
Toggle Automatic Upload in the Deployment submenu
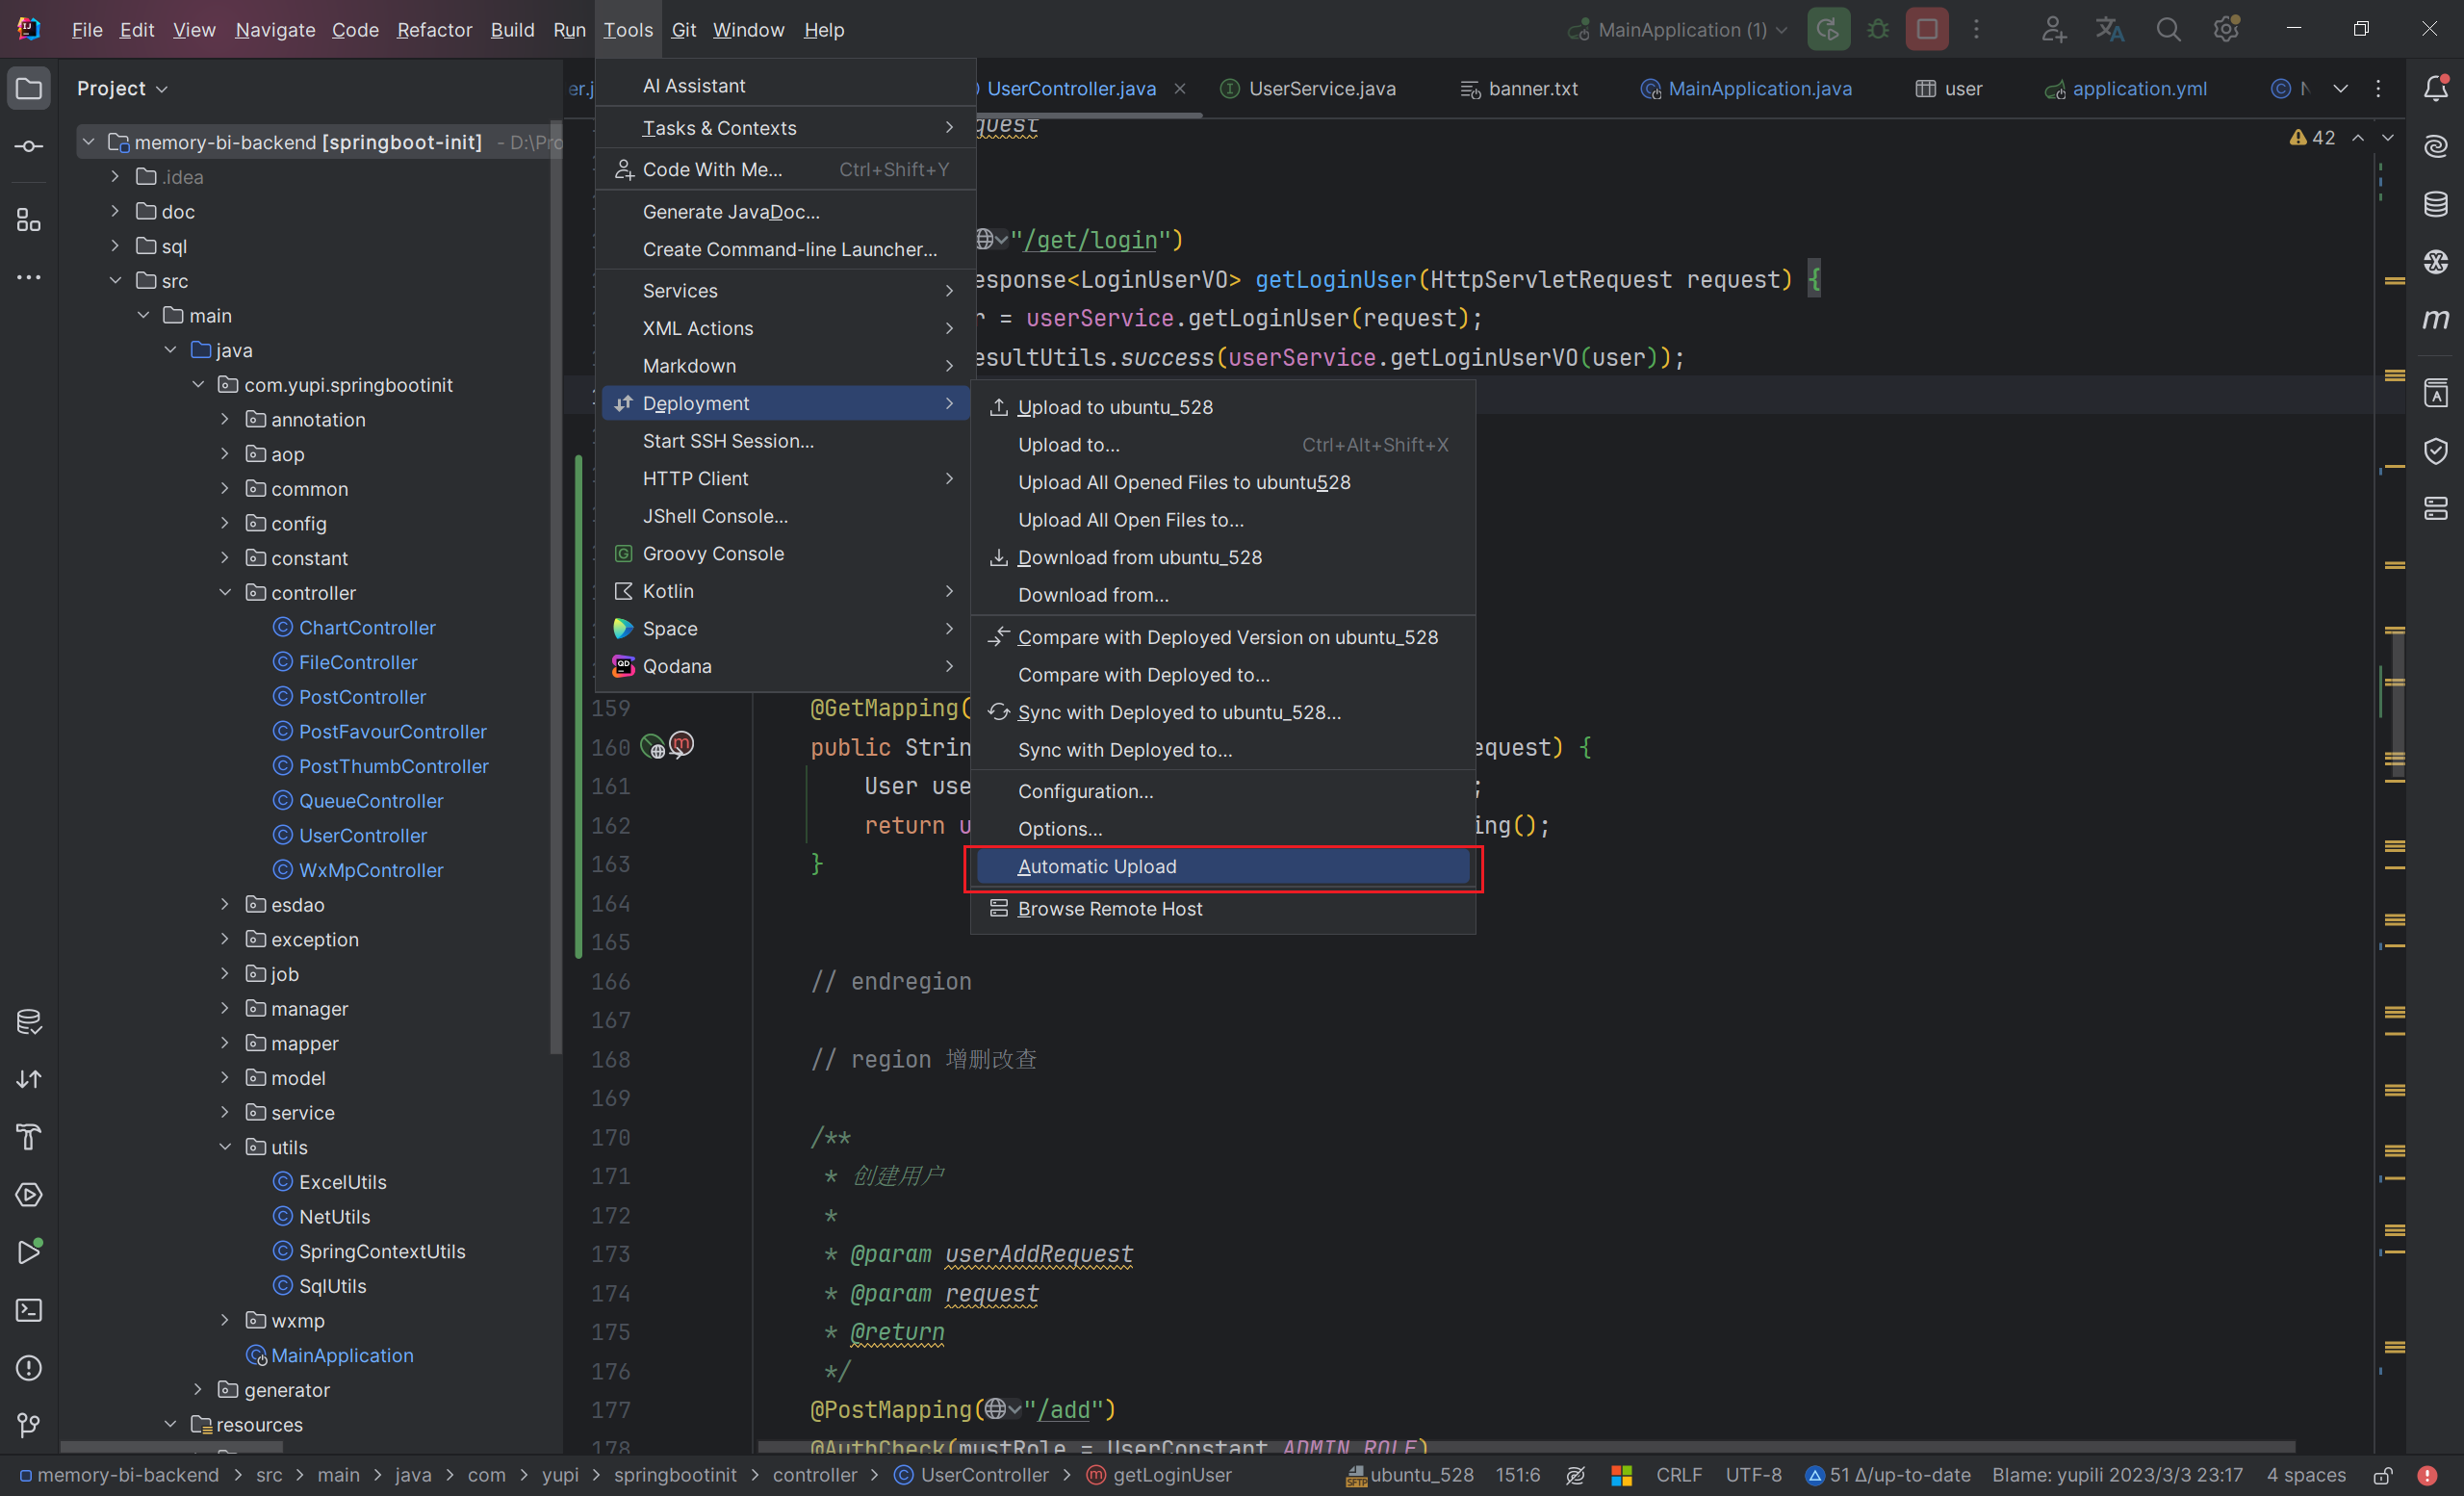[1222, 867]
